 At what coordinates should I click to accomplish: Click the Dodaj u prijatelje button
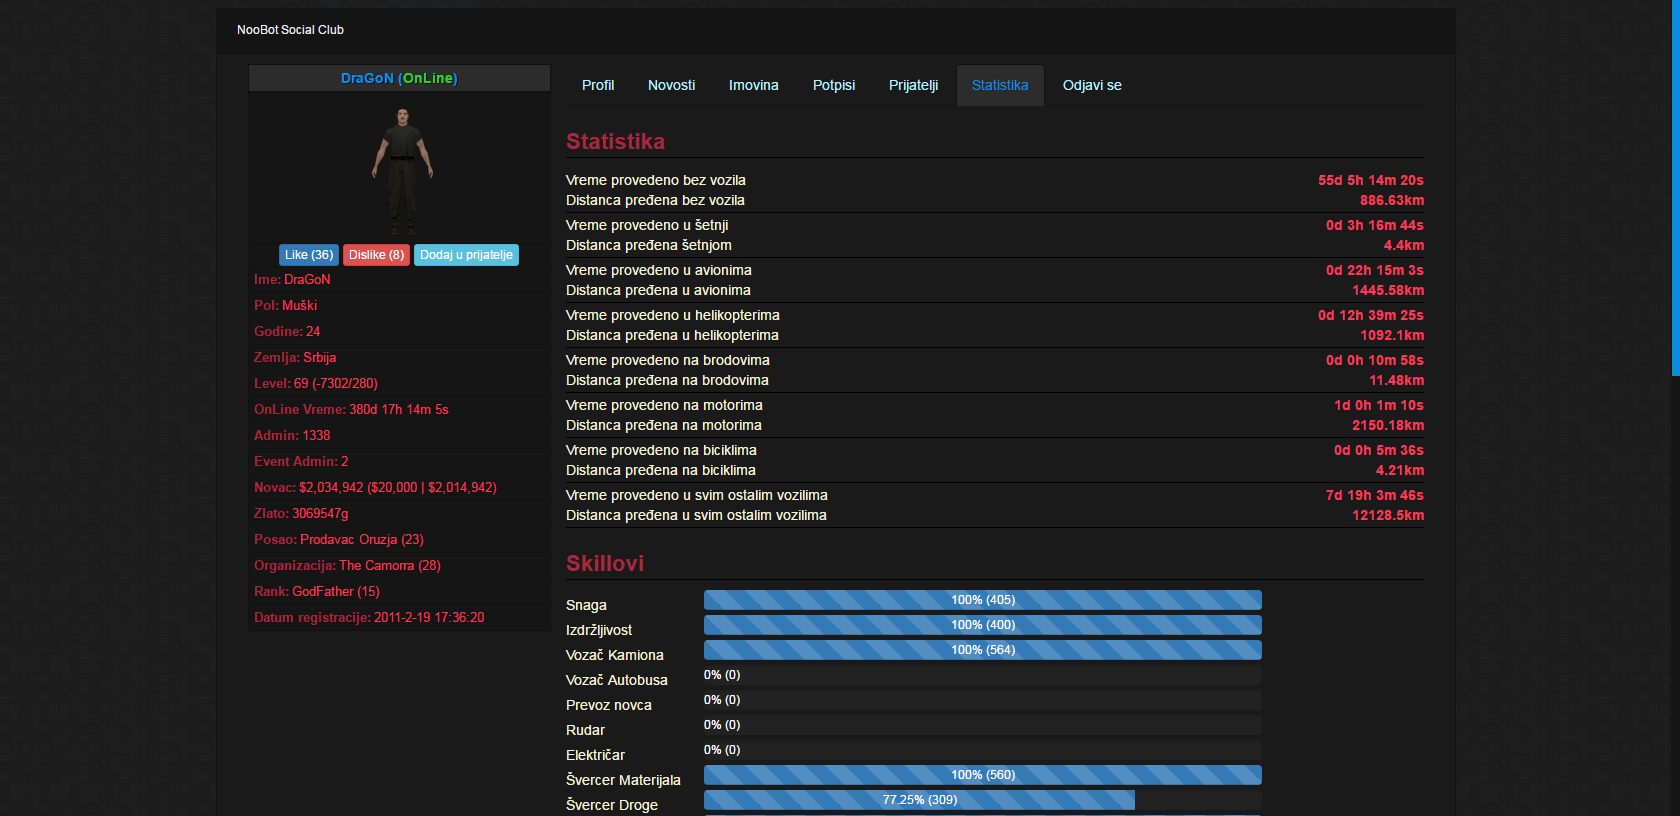pos(466,255)
